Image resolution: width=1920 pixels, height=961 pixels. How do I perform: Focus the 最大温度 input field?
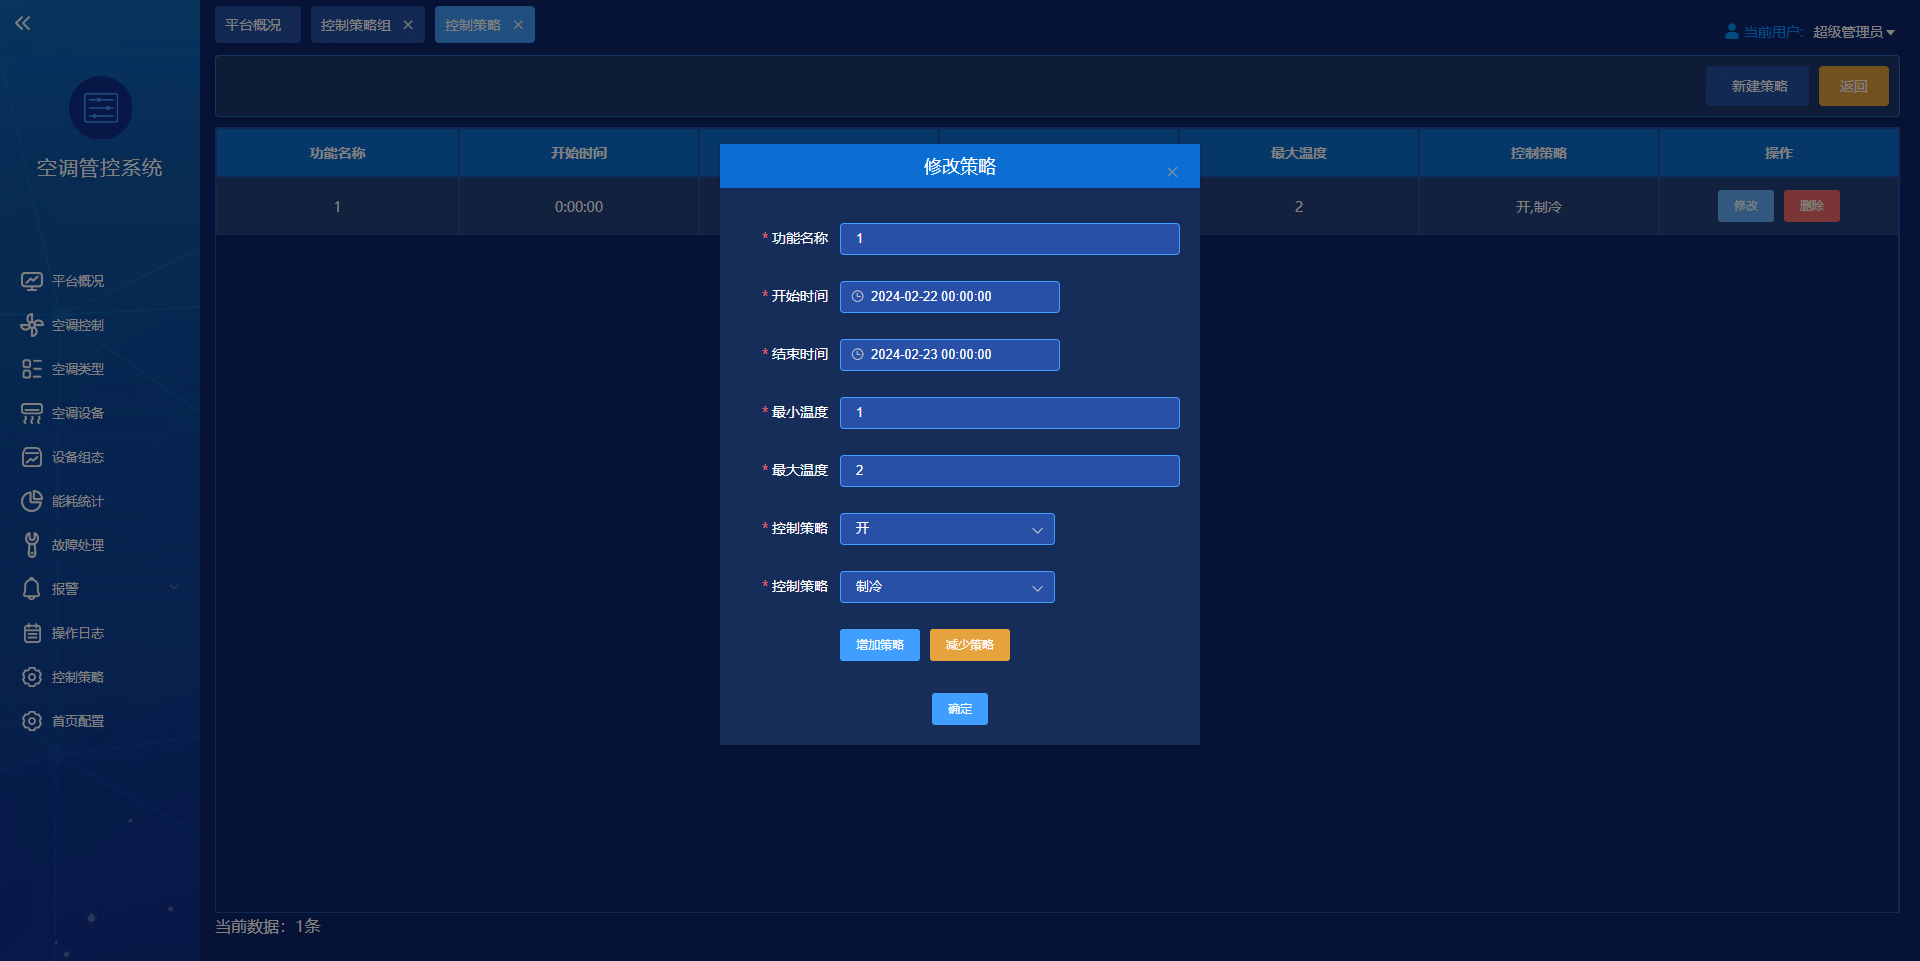(1010, 471)
